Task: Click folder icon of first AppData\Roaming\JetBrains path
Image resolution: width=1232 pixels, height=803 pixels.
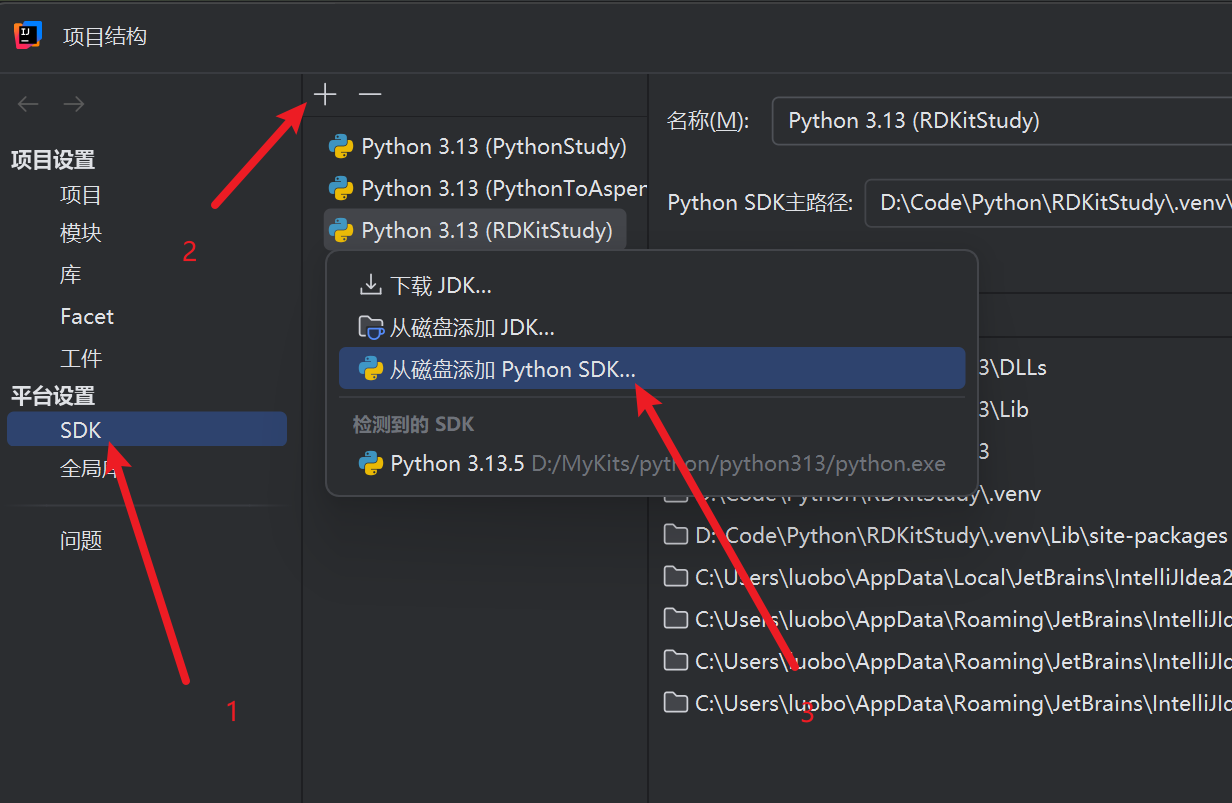Action: [676, 619]
